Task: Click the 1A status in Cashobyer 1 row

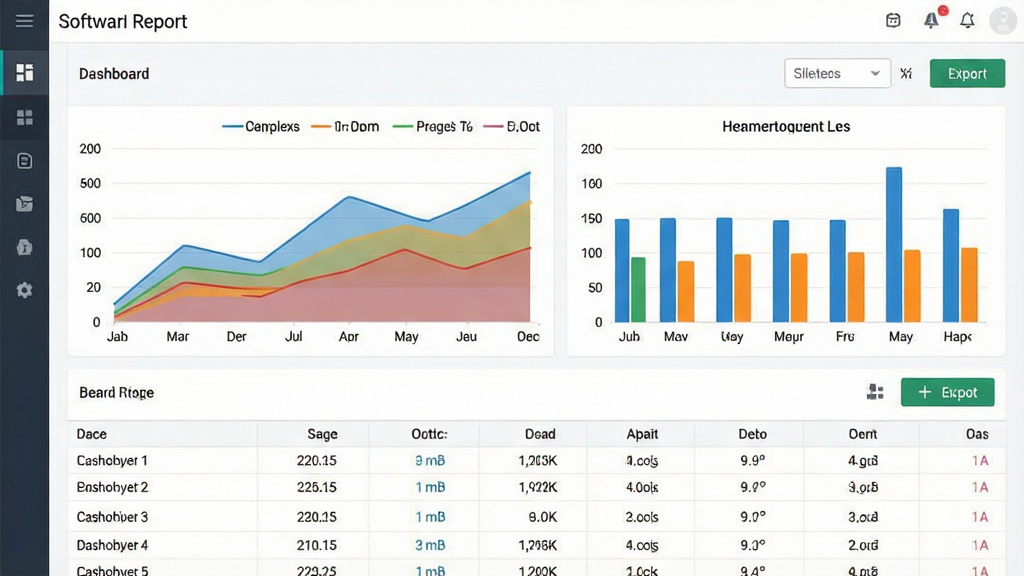Action: click(x=980, y=460)
